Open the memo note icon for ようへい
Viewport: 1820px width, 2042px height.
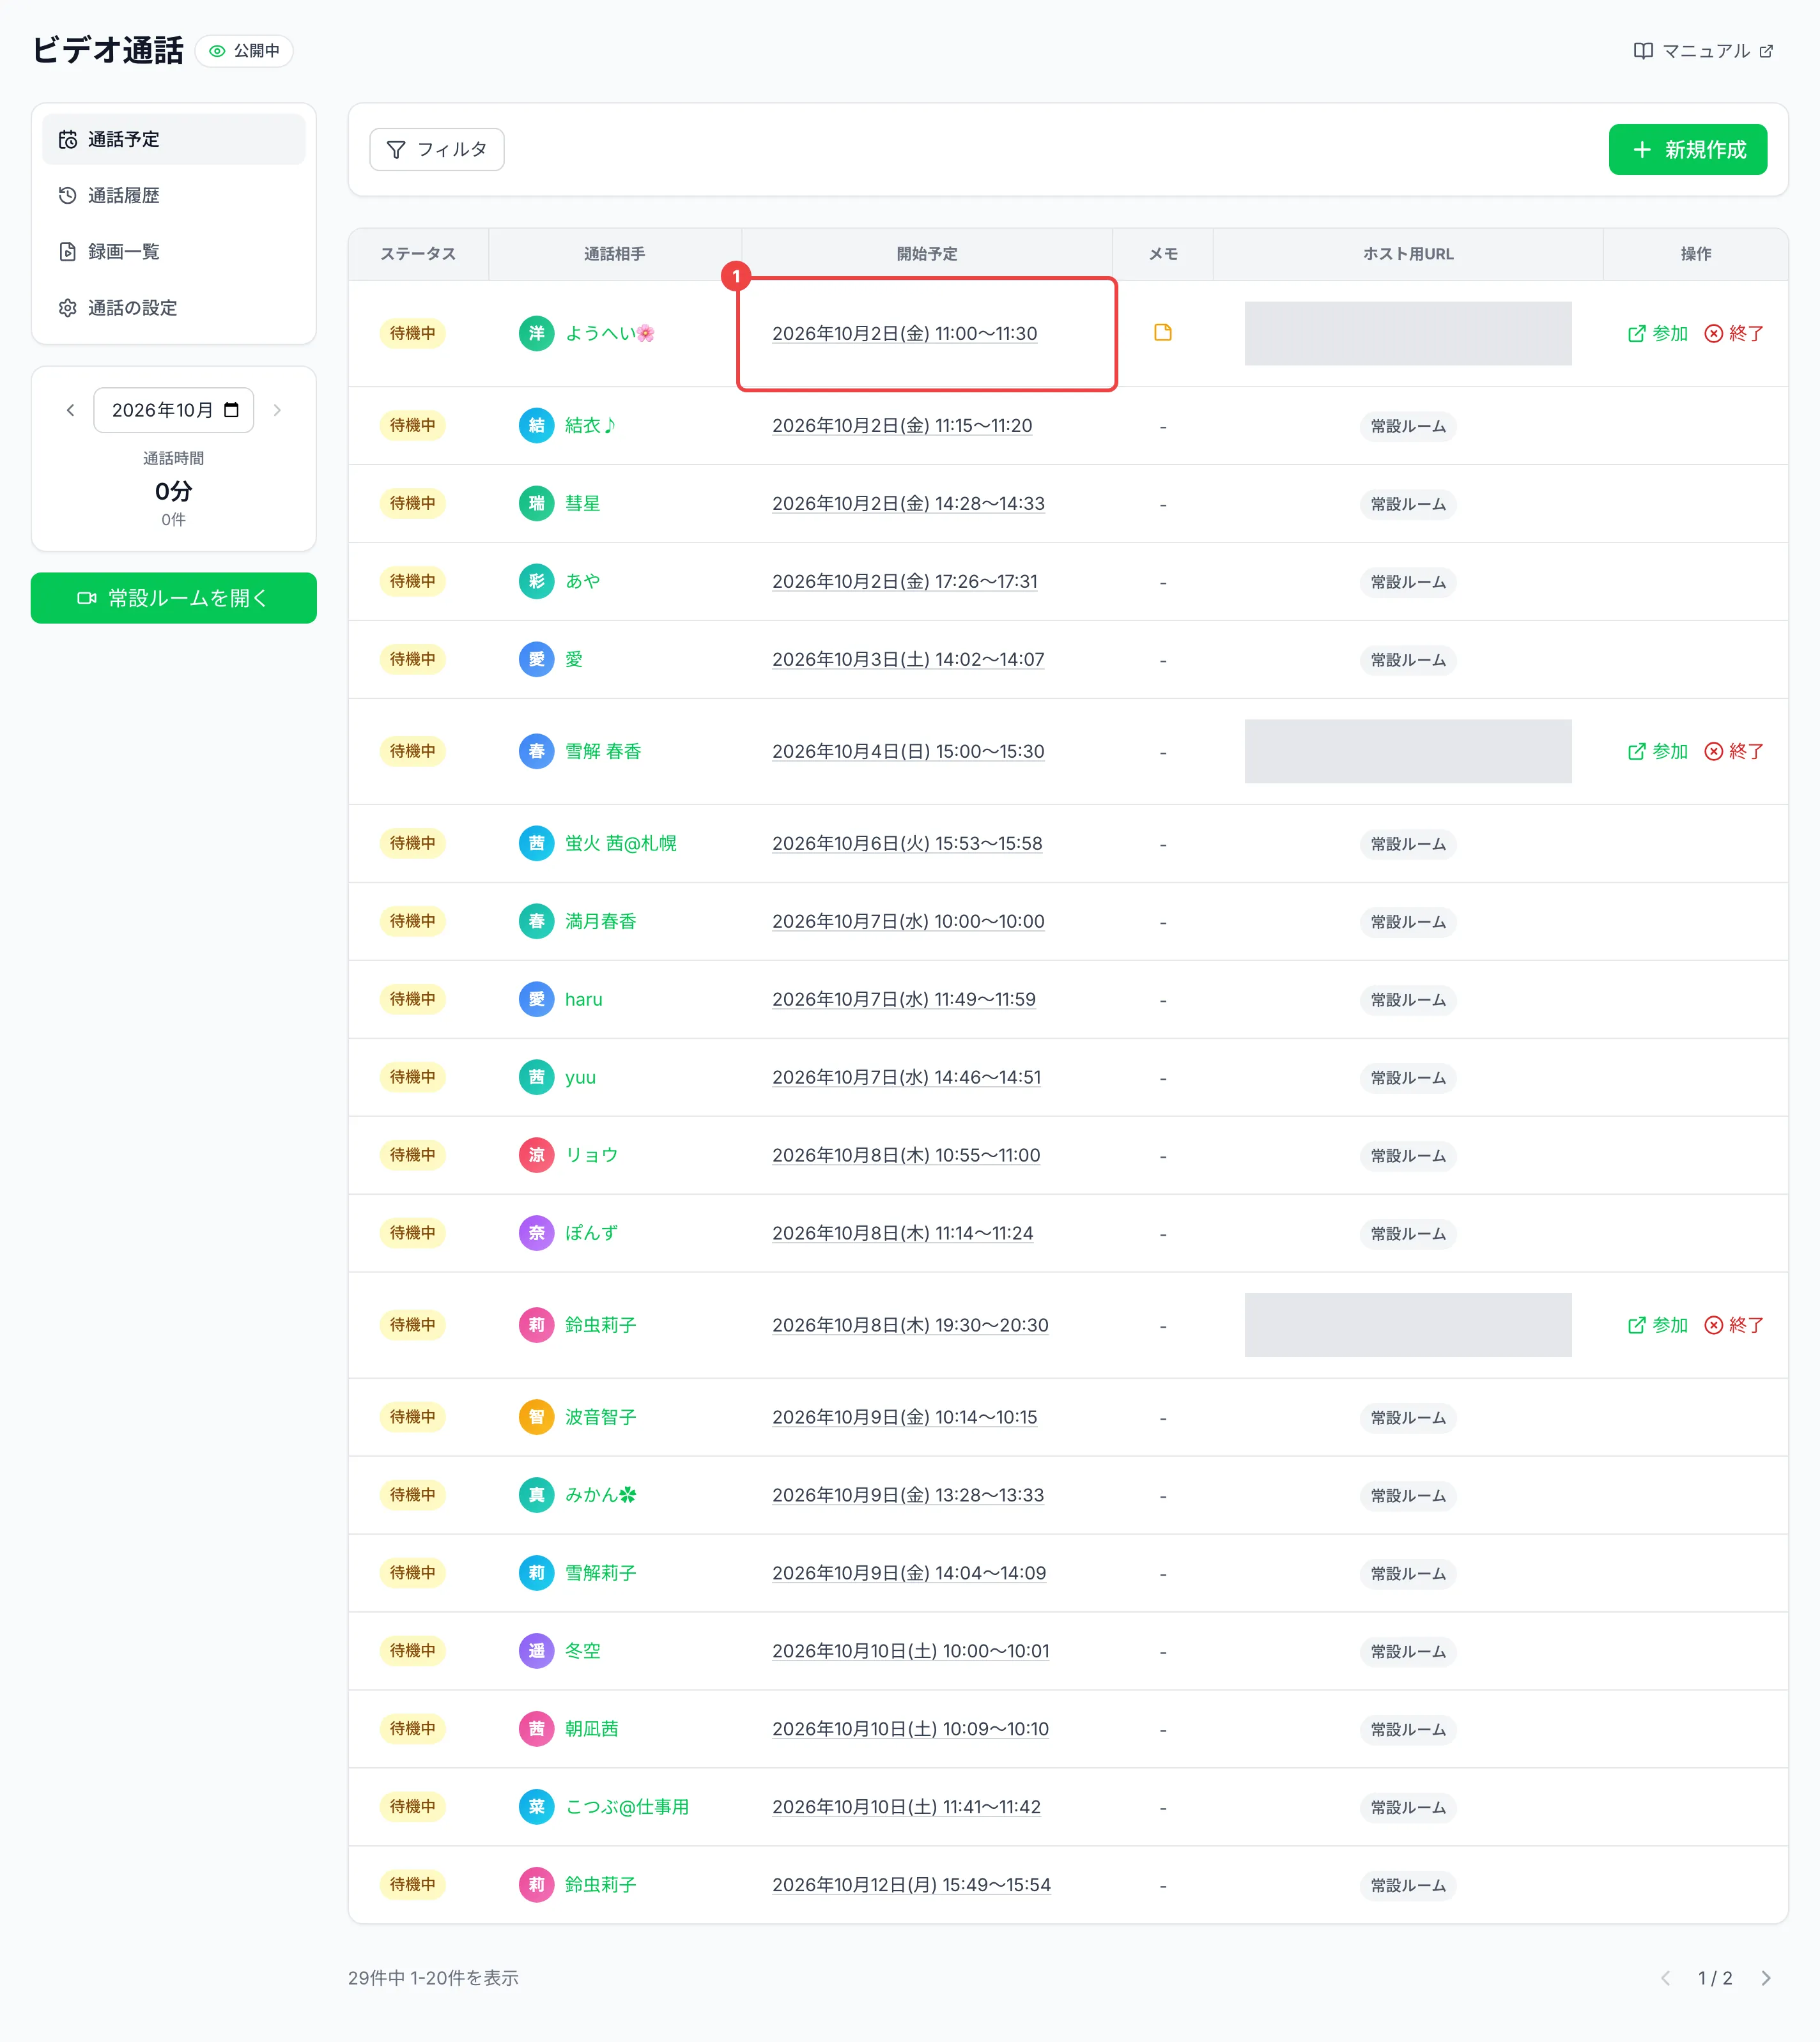(1162, 333)
